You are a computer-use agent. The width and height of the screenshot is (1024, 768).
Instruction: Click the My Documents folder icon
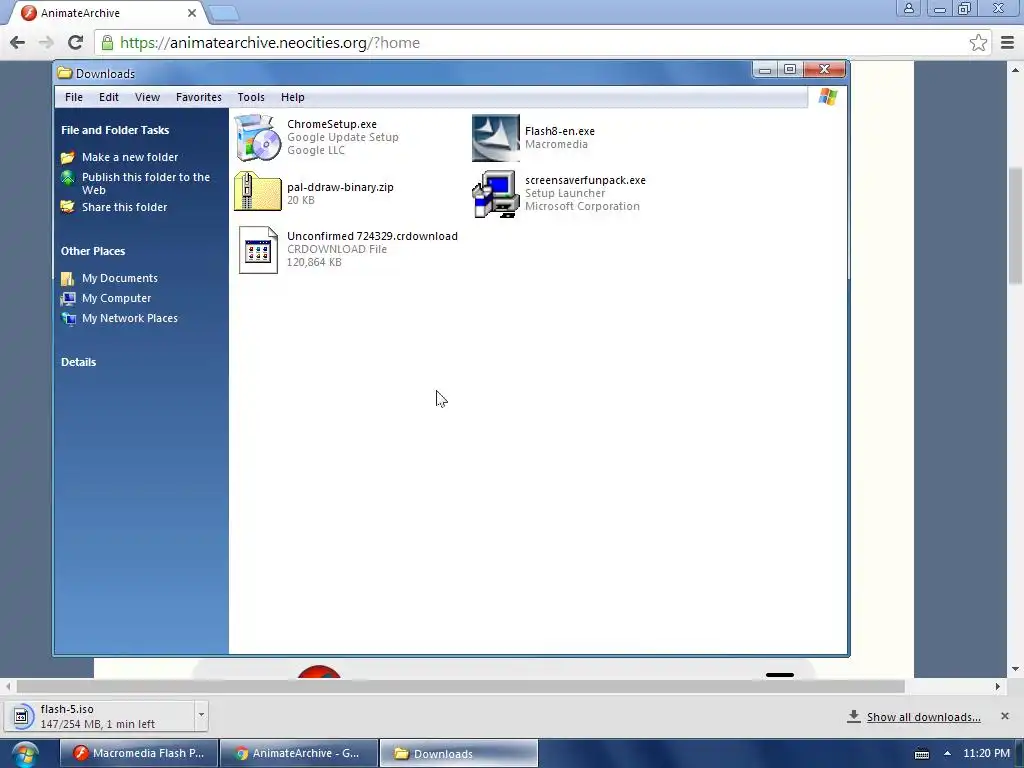point(68,279)
